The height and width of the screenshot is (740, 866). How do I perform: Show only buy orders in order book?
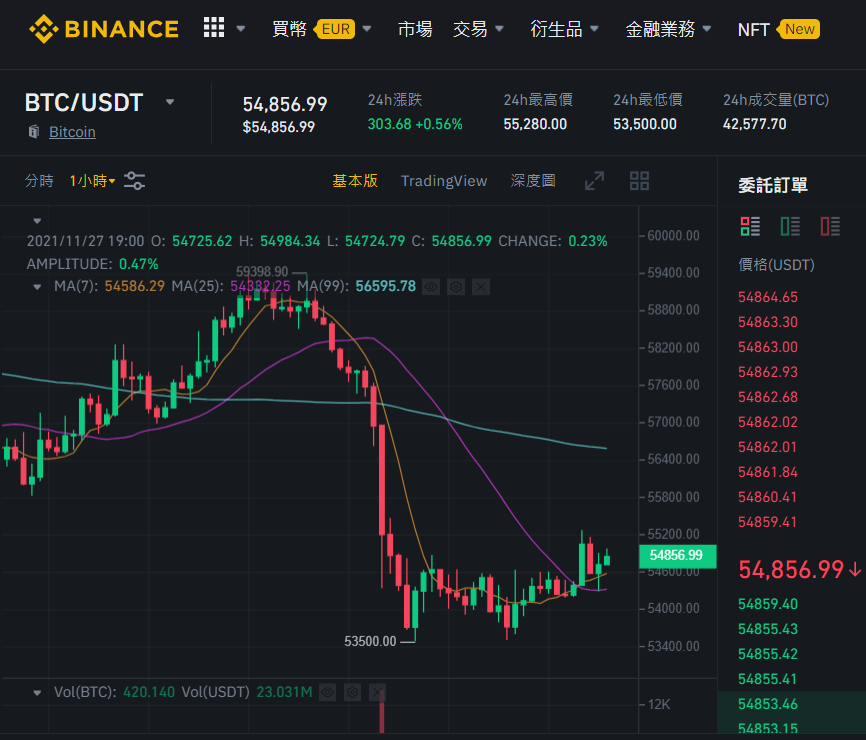click(x=790, y=226)
